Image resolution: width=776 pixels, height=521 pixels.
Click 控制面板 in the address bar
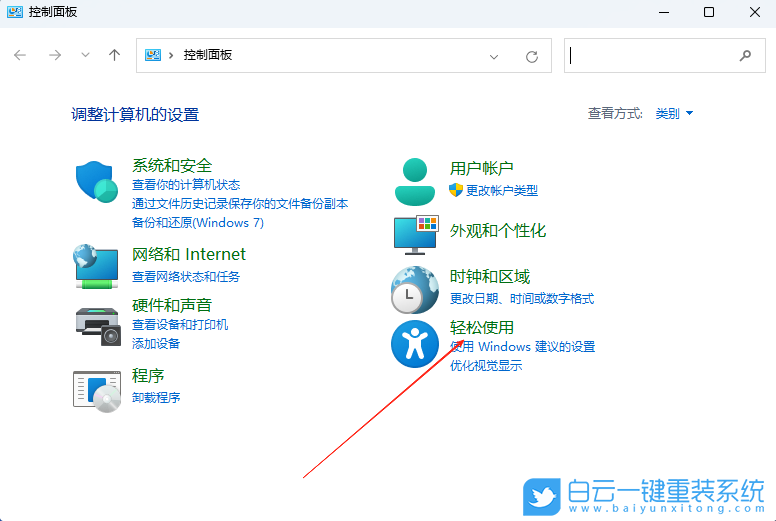tap(208, 55)
